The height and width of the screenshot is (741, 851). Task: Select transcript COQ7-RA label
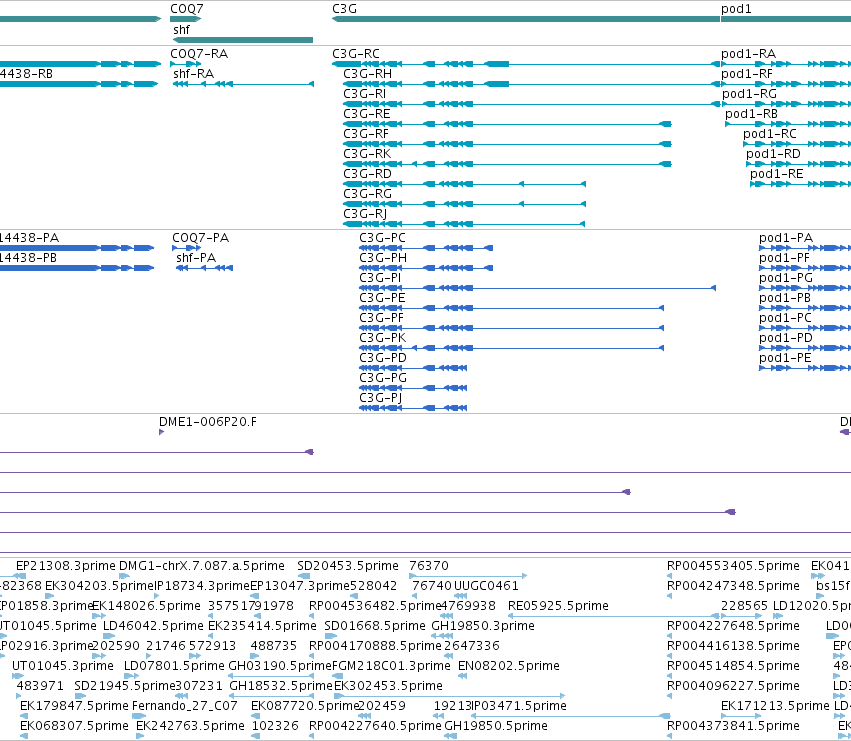click(x=199, y=54)
